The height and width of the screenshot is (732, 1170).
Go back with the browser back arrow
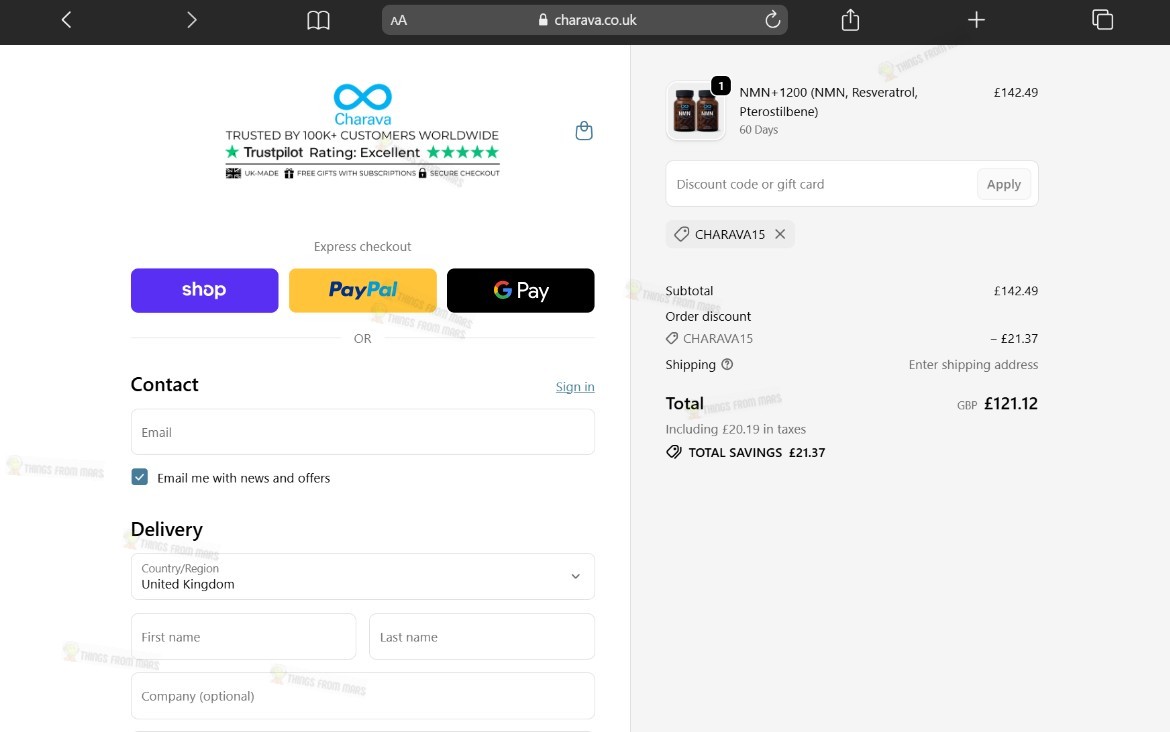66,20
